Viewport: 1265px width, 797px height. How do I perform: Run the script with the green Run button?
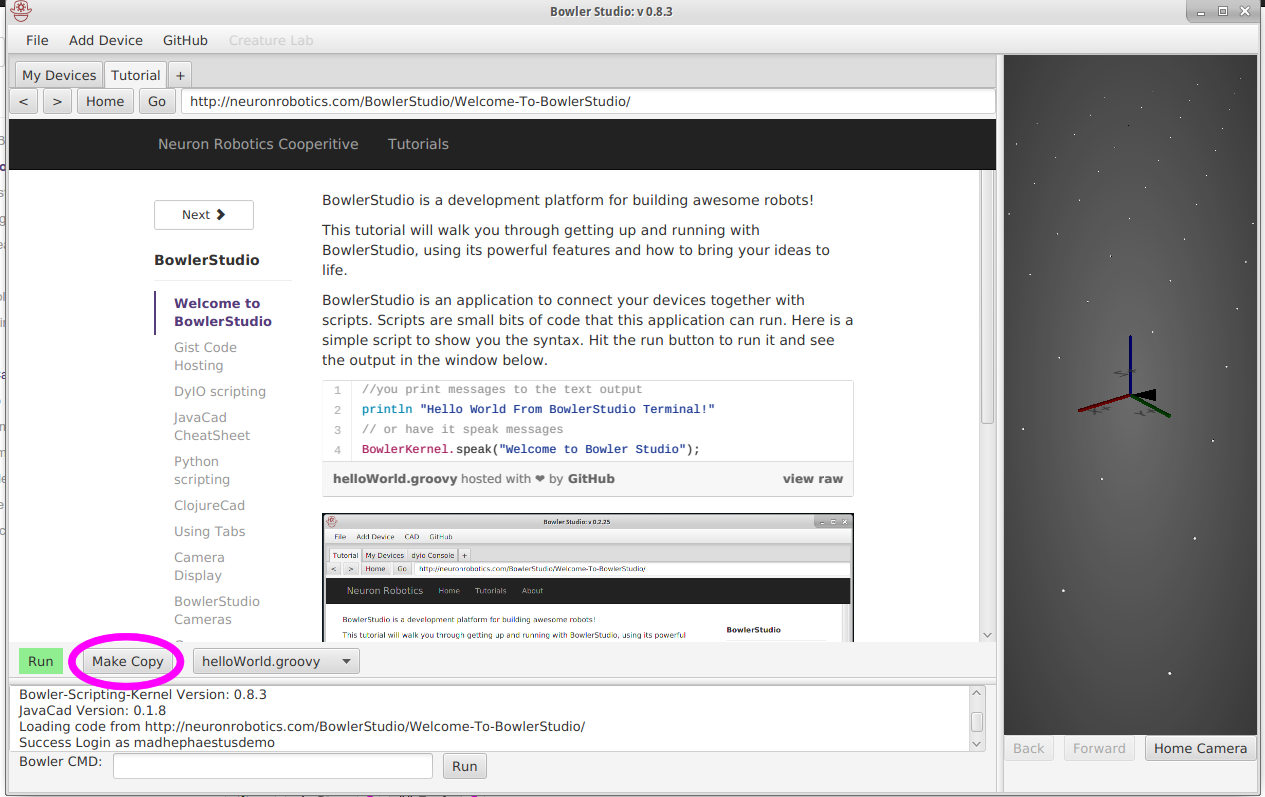click(x=40, y=661)
